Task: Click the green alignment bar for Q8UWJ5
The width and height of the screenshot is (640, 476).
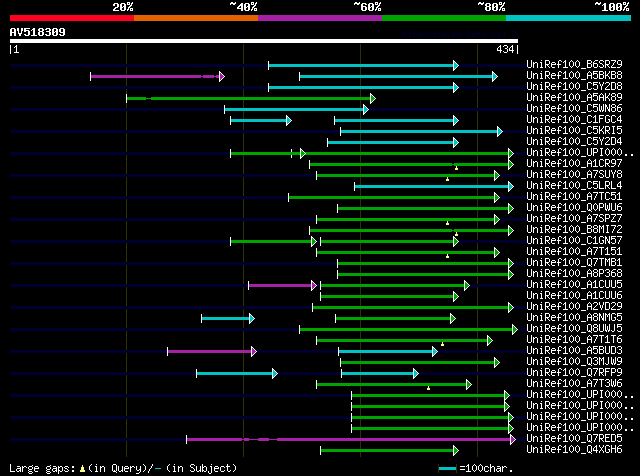Action: click(x=409, y=329)
